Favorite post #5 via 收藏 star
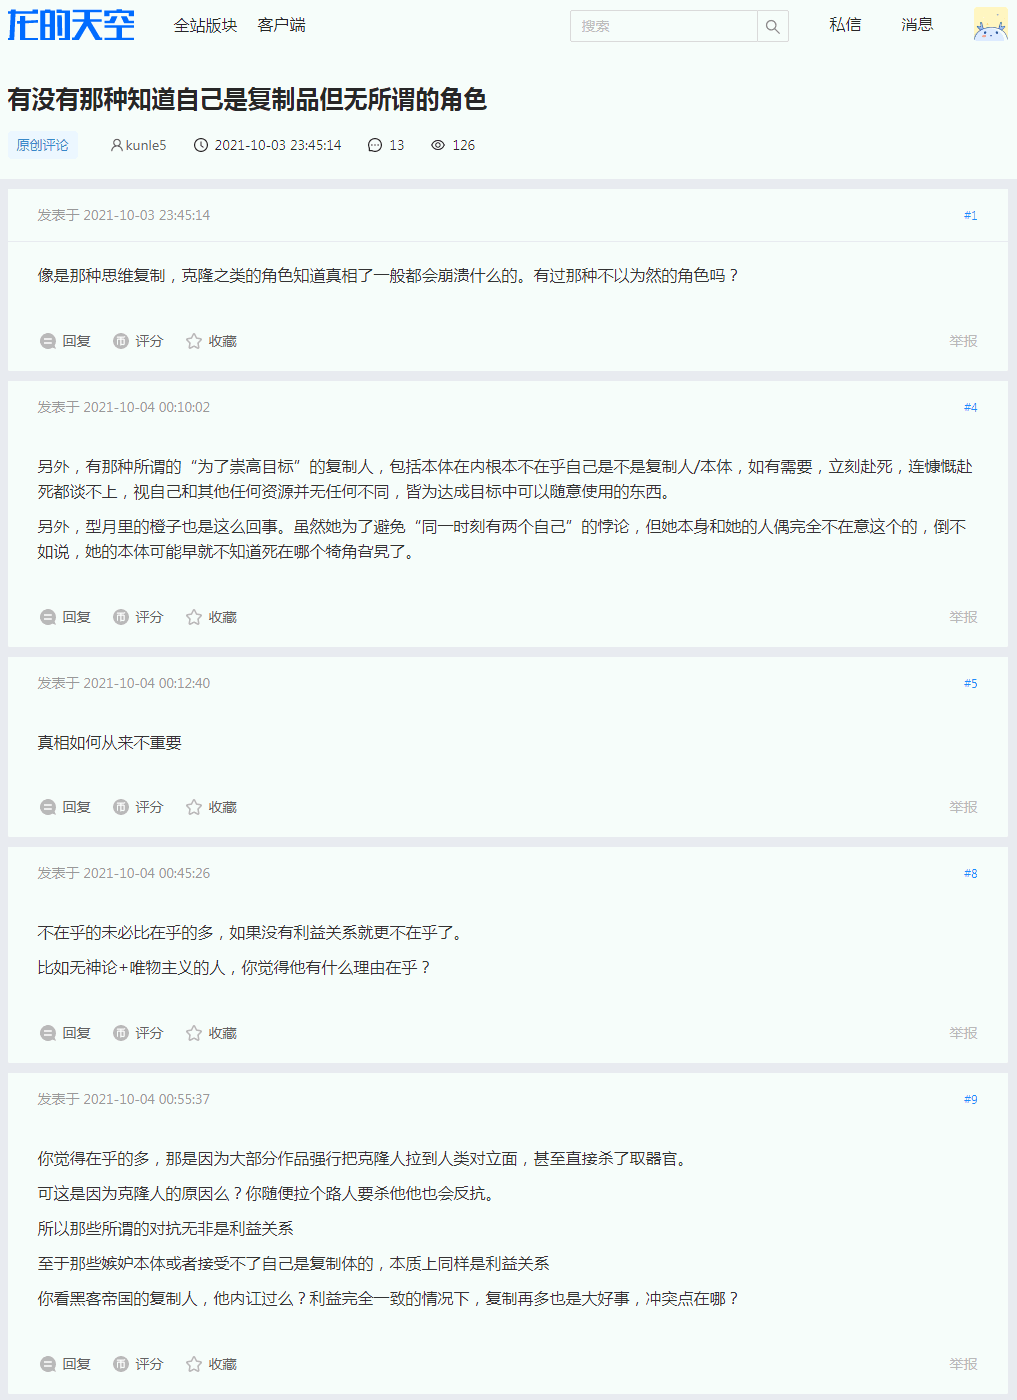The width and height of the screenshot is (1017, 1400). 211,807
